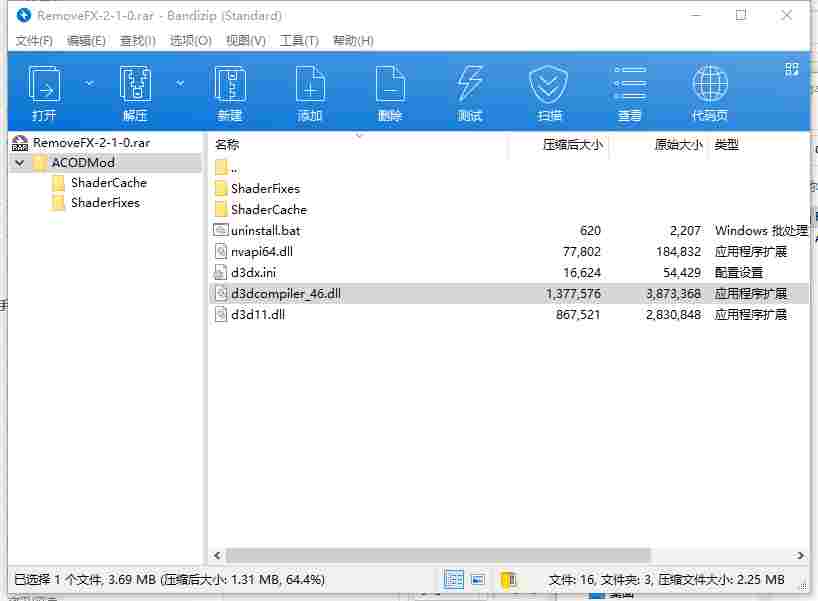This screenshot has width=818, height=601.
Task: Select ShaderCache in the left tree
Action: coord(109,183)
